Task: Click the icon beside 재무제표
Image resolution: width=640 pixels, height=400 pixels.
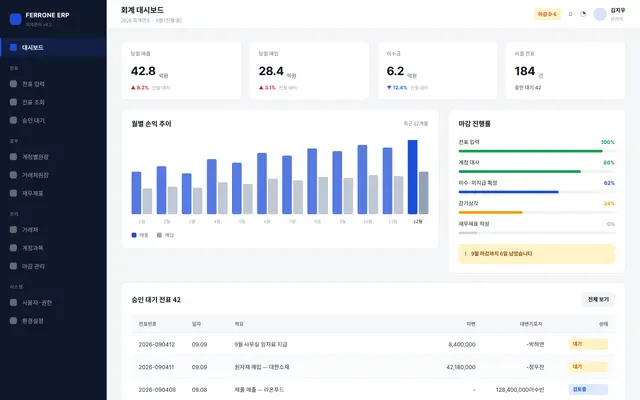Action: pyautogui.click(x=13, y=193)
